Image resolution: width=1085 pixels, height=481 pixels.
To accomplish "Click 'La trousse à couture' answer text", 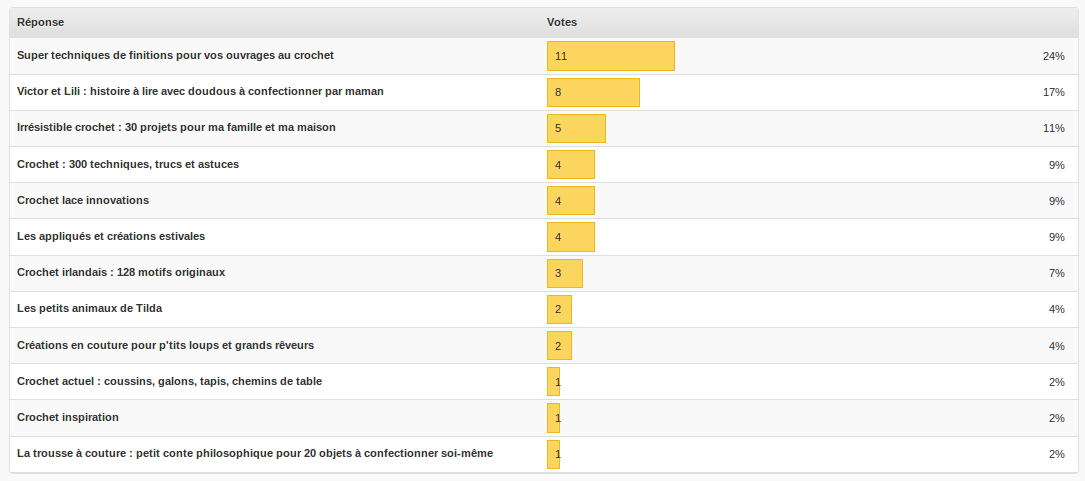I will [x=254, y=452].
